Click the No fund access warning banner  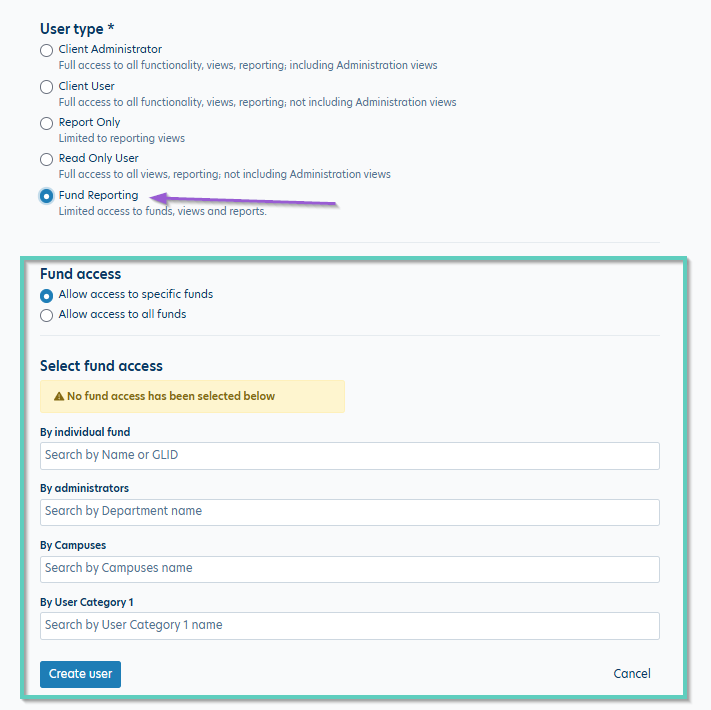tap(192, 396)
